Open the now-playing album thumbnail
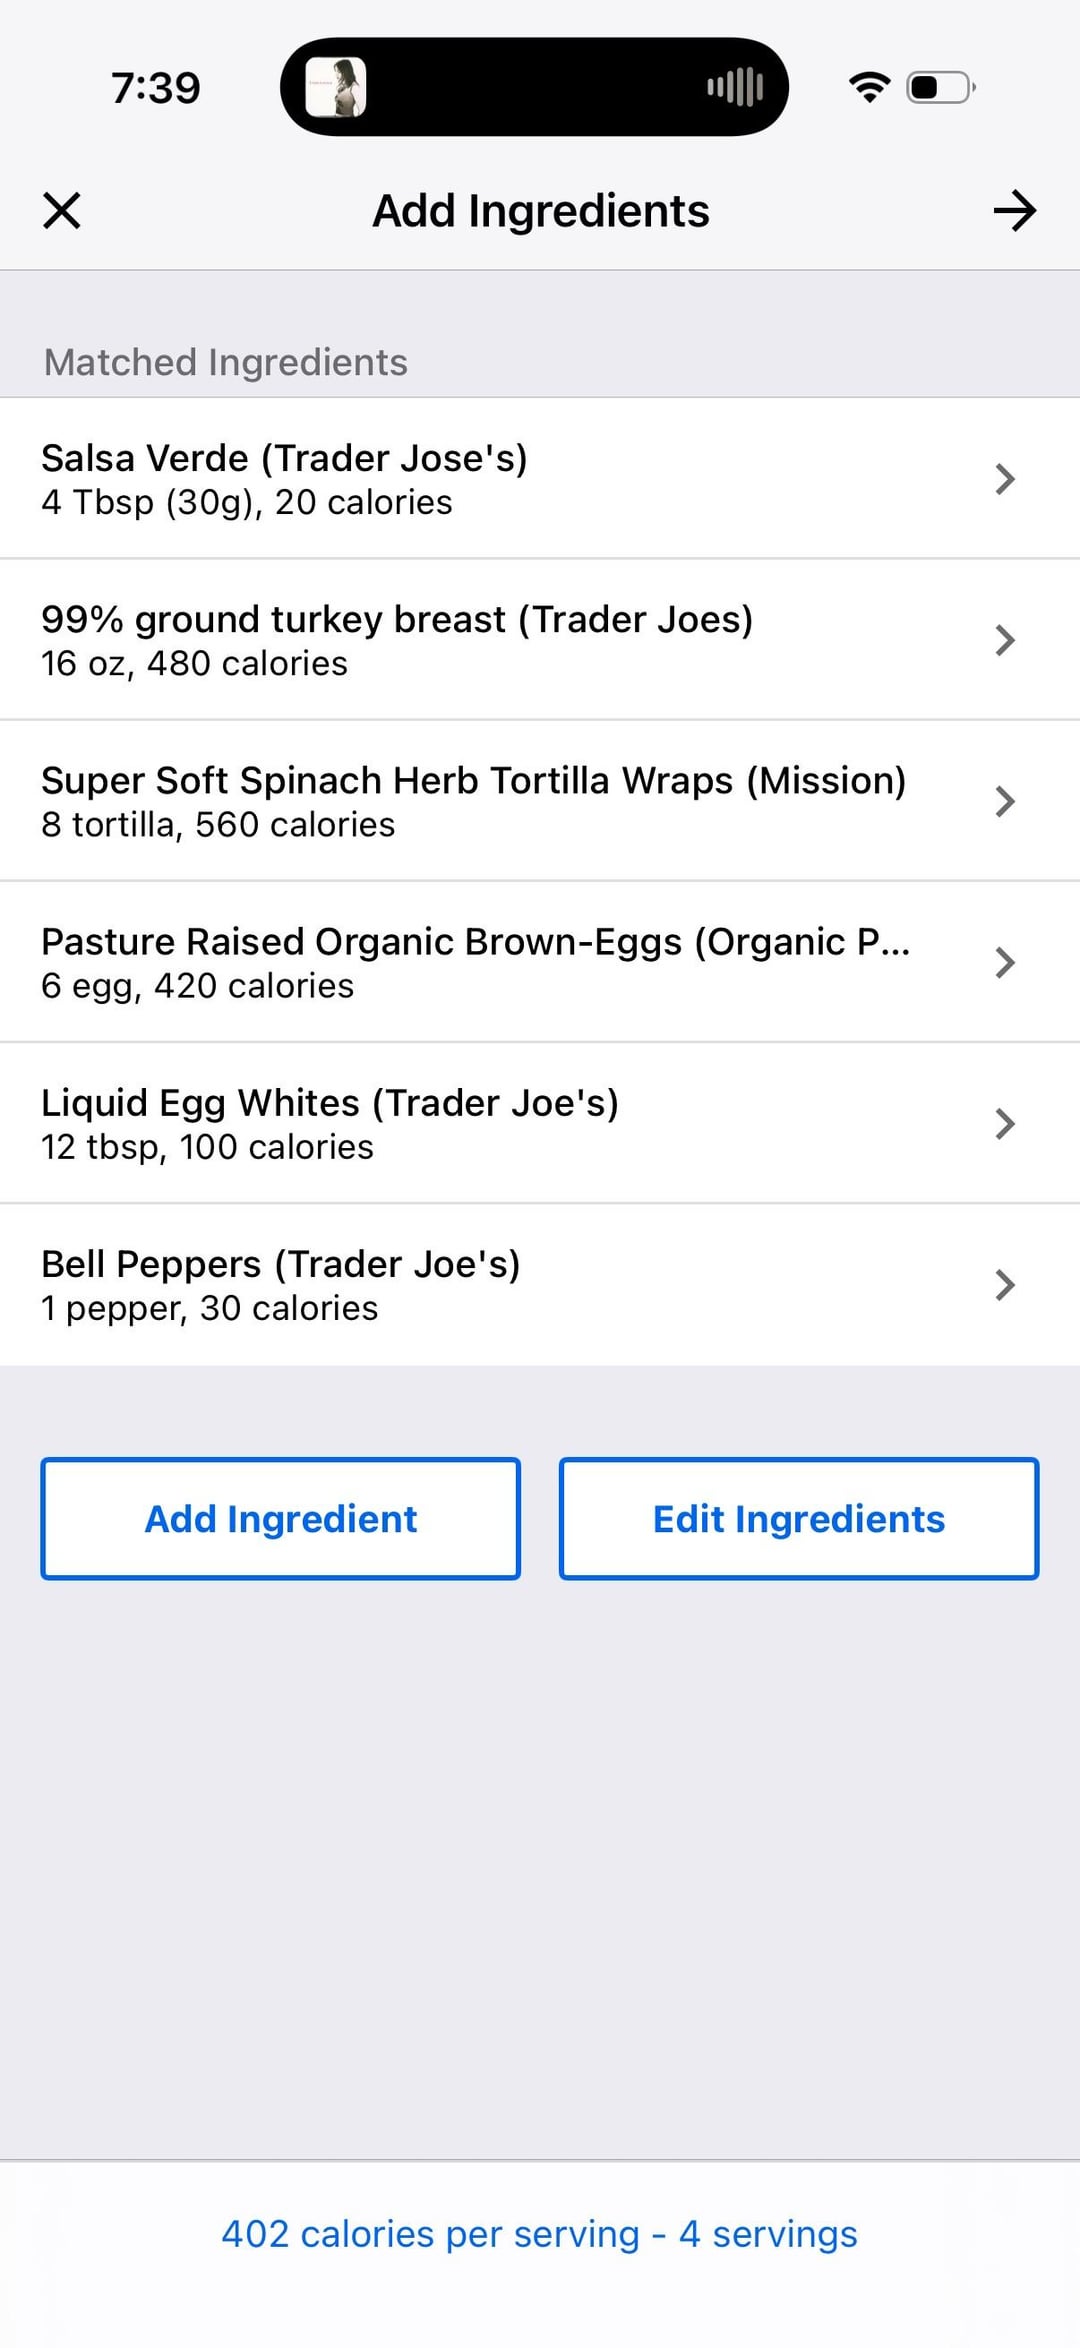 [x=335, y=87]
